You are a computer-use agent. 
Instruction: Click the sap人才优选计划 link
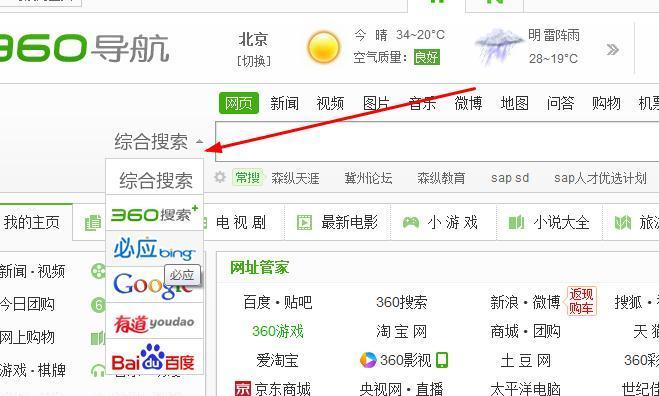[x=600, y=178]
